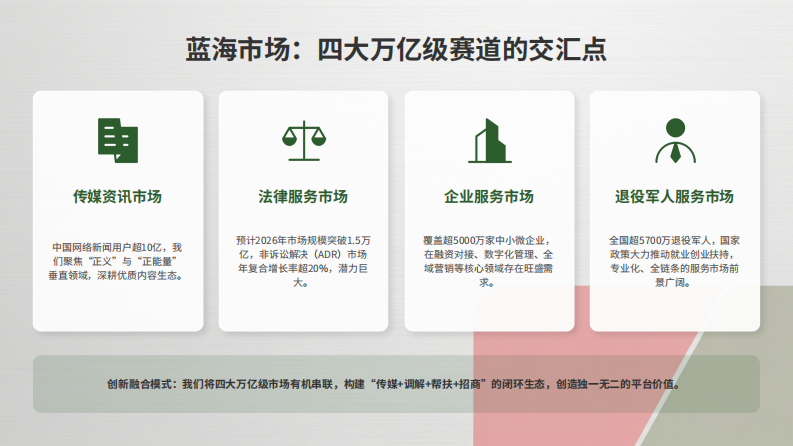The image size is (793, 446).
Task: Click the bottom banner text 创新融合模式
Action: coord(393,384)
